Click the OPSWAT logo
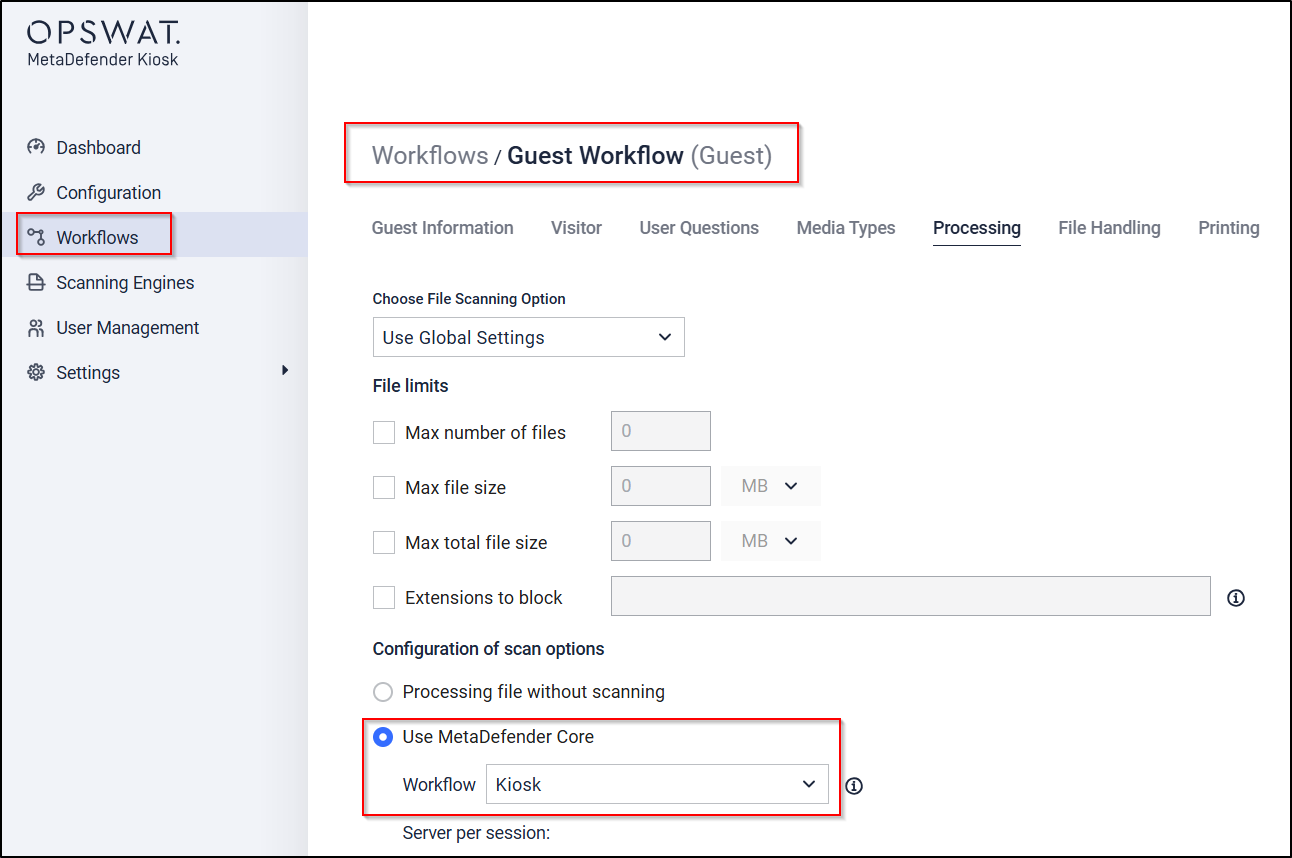The height and width of the screenshot is (858, 1292). (x=104, y=33)
